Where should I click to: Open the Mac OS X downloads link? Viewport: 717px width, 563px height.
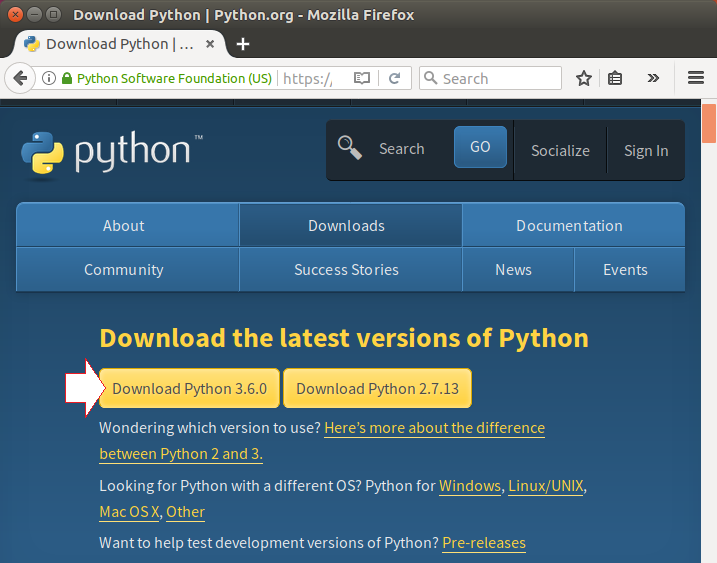129,512
